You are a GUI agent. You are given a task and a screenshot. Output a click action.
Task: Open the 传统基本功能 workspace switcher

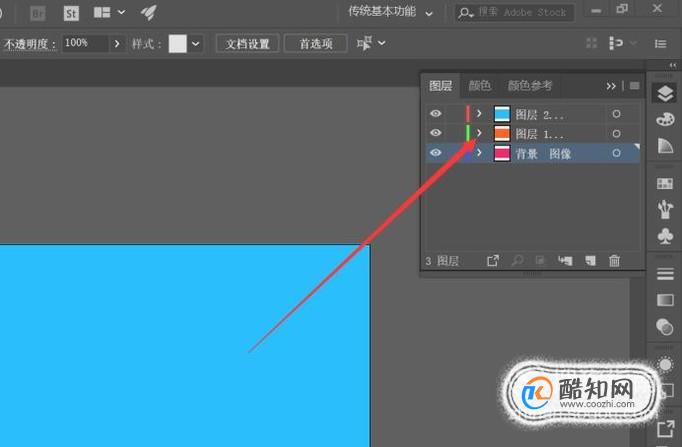point(390,12)
